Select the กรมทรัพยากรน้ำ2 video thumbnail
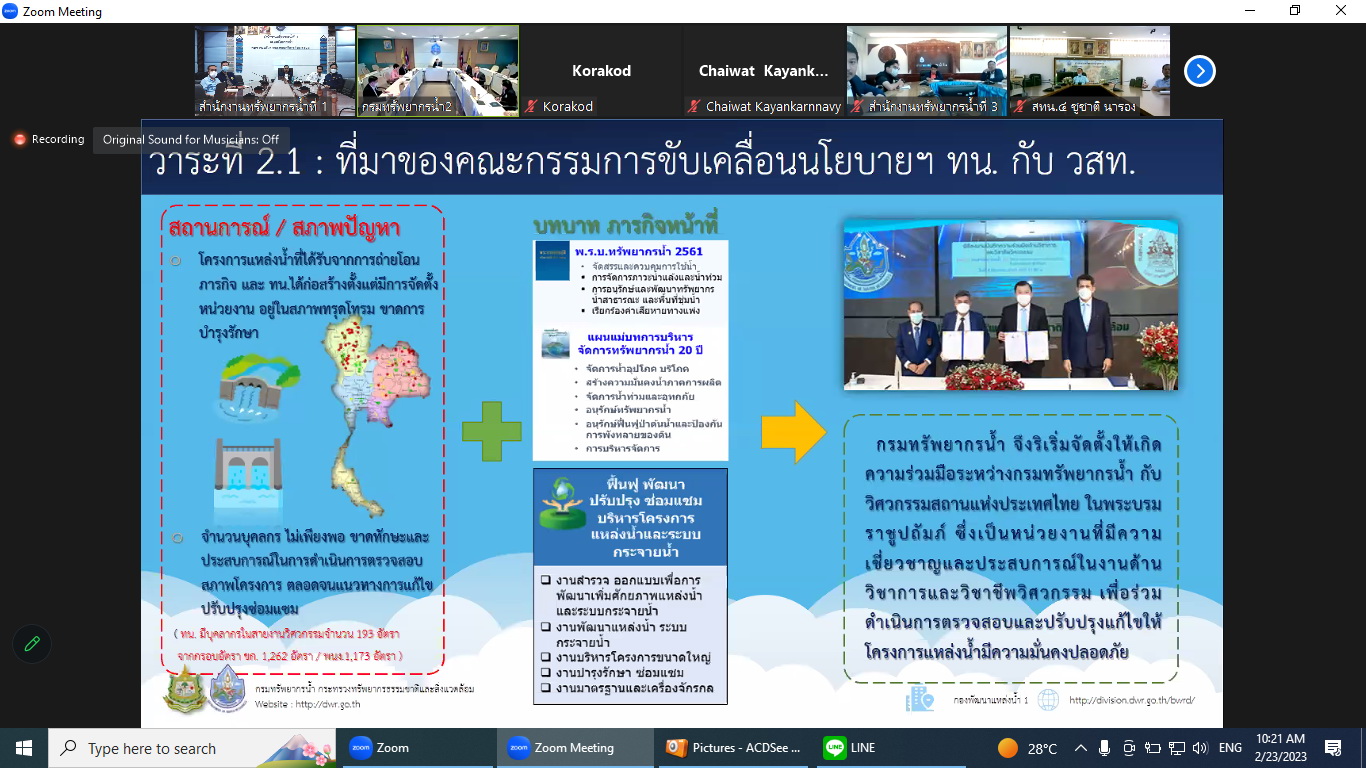Viewport: 1366px width, 768px height. click(x=438, y=71)
